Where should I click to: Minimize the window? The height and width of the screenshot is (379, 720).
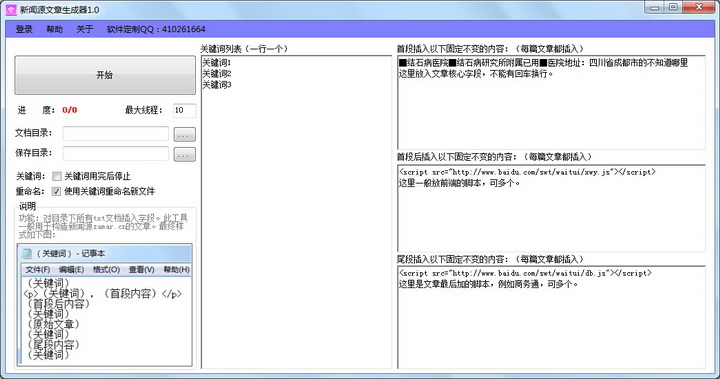[654, 7]
